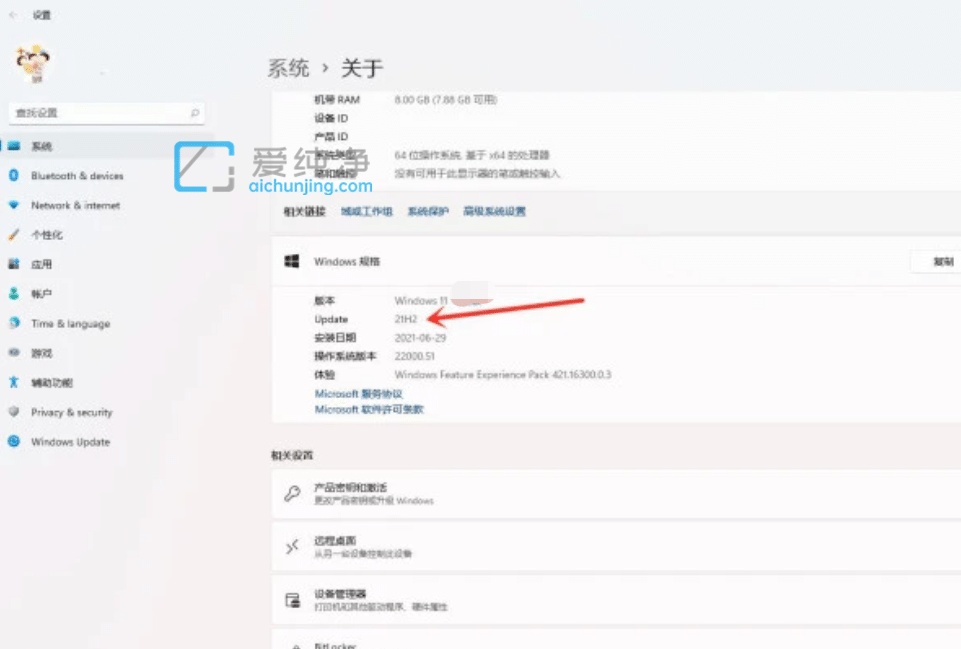This screenshot has height=649, width=961.
Task: Collapse the Windows 规格 section header
Action: pos(616,262)
